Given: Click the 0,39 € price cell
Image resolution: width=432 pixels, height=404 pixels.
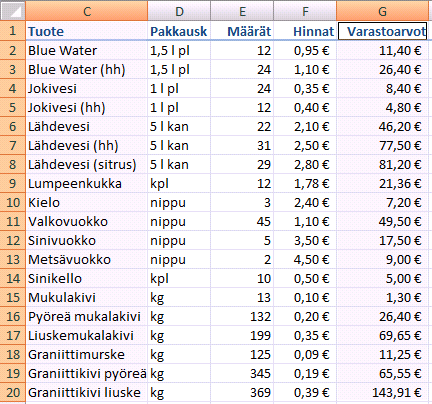Looking at the screenshot, I should [305, 392].
